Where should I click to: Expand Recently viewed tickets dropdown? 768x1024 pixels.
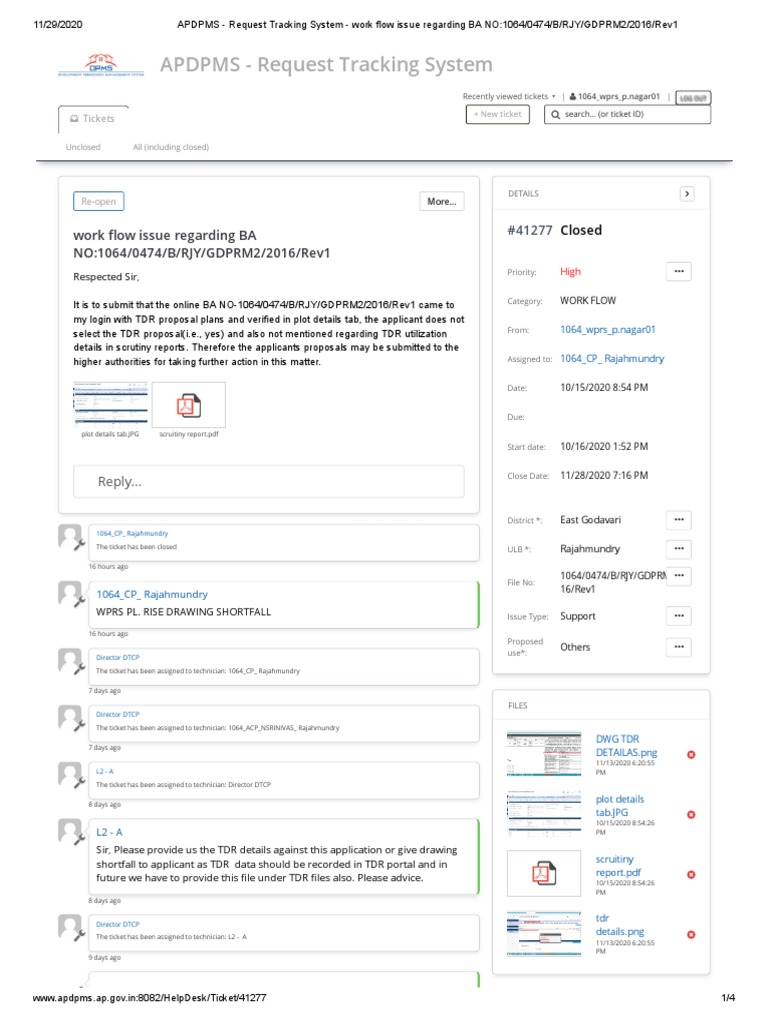click(509, 97)
